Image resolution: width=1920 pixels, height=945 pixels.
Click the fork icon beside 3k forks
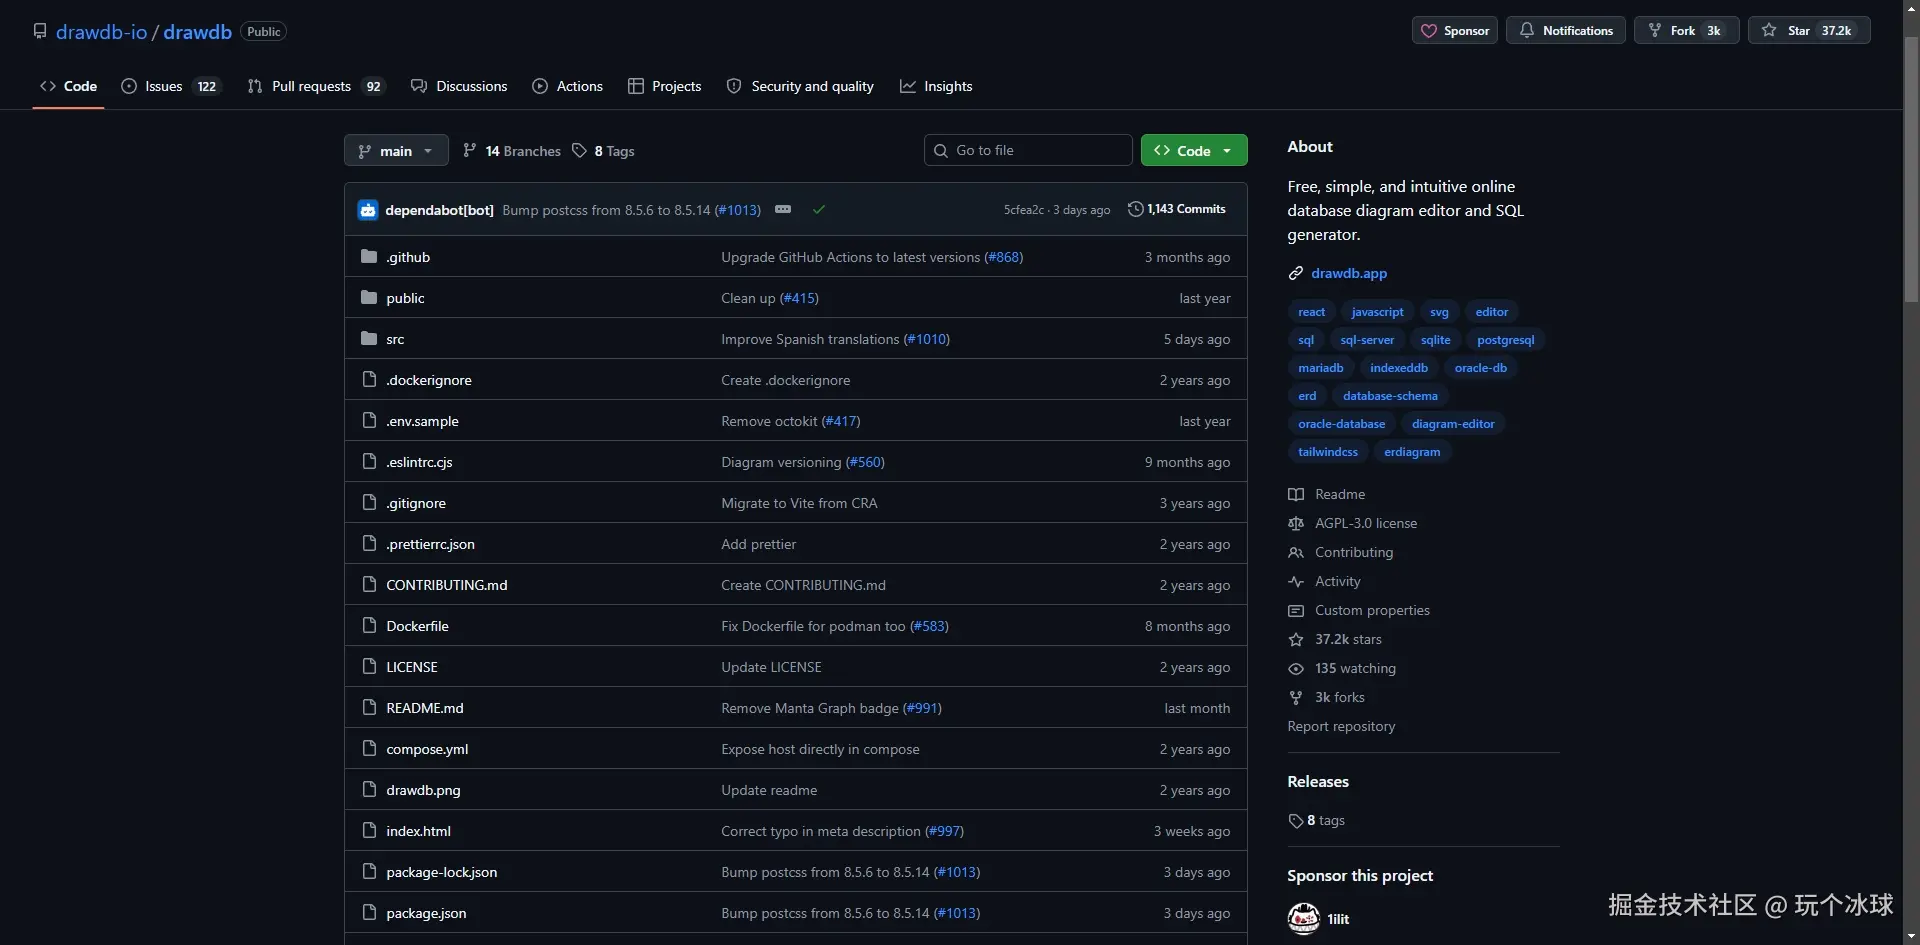point(1296,697)
